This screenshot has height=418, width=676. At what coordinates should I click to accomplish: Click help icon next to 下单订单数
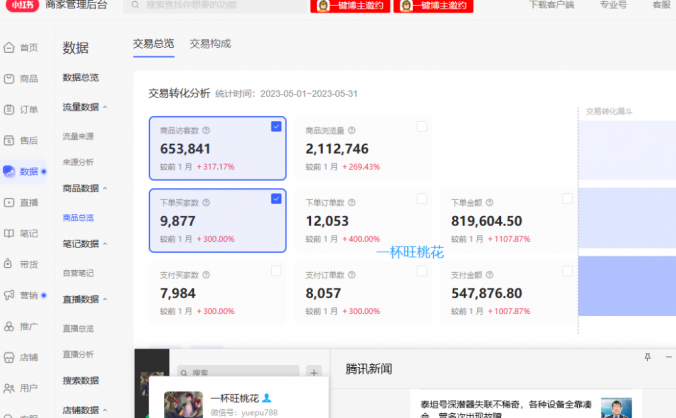(x=352, y=203)
